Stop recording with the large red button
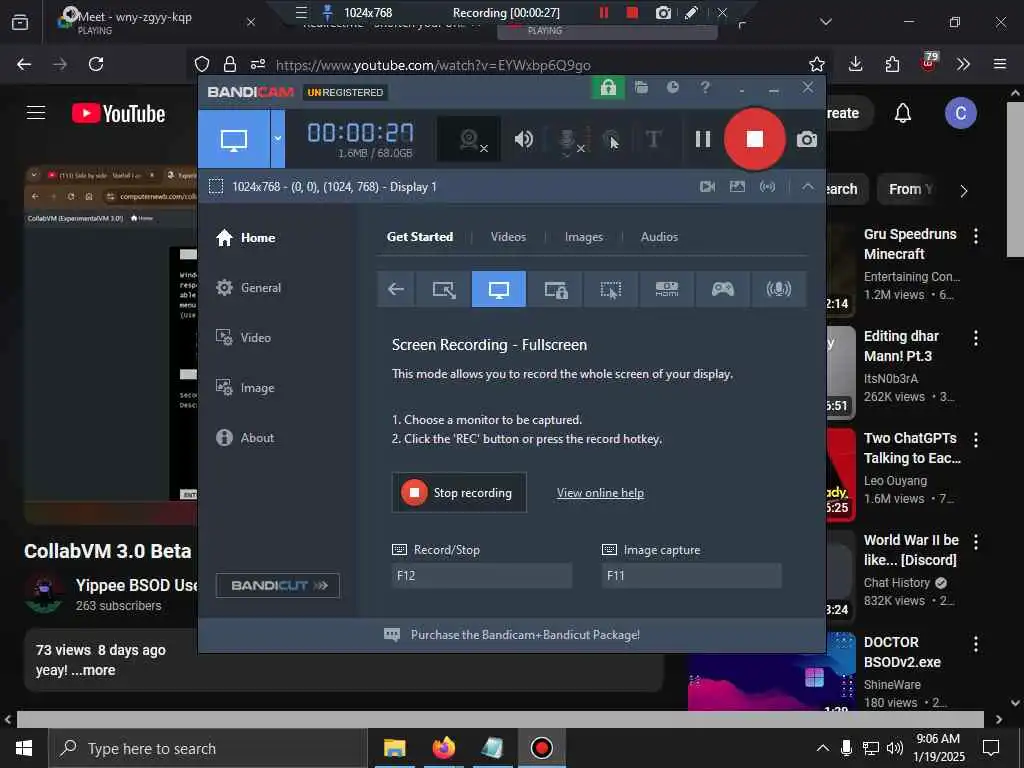This screenshot has width=1024, height=768. pos(754,139)
